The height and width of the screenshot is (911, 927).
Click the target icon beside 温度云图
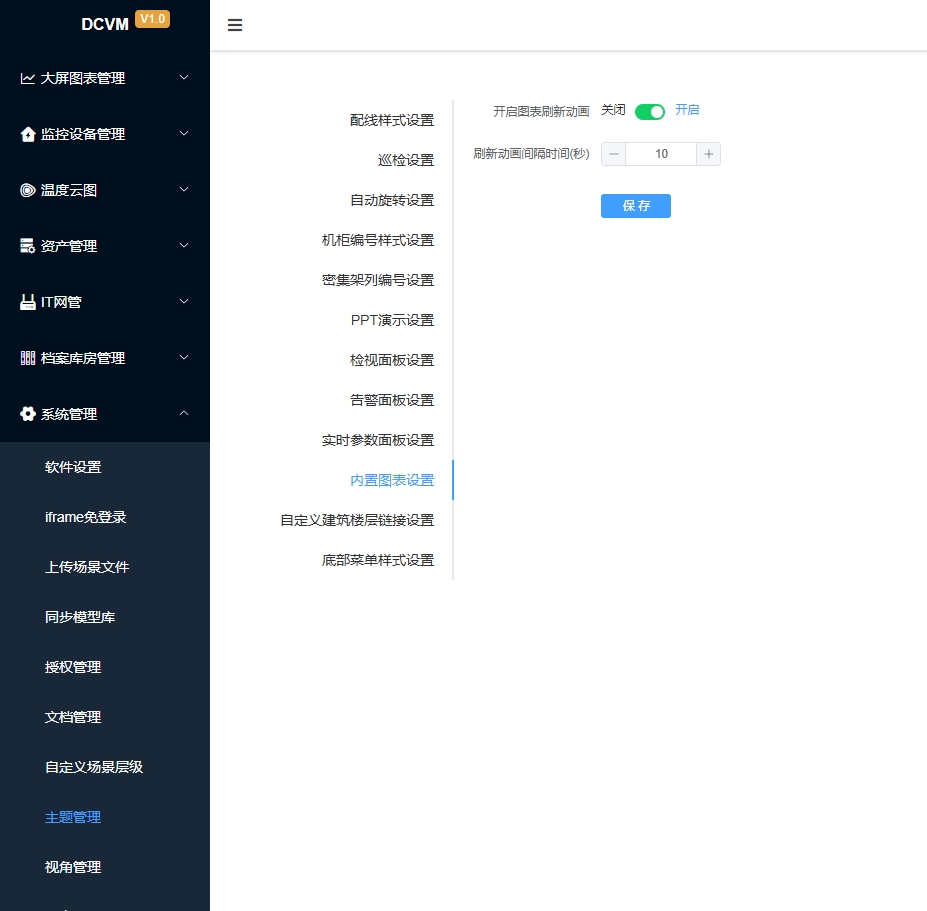point(28,190)
